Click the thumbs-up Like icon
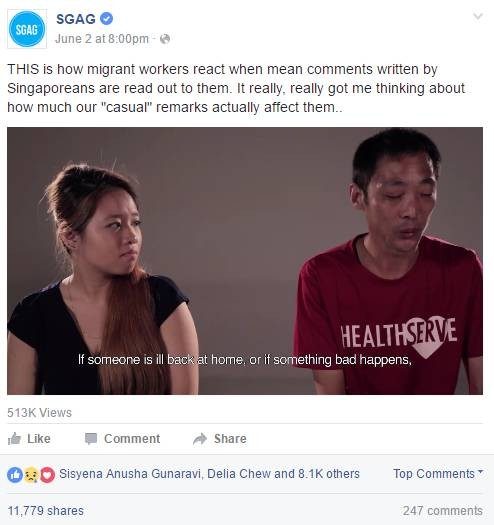Image resolution: width=494 pixels, height=525 pixels. pyautogui.click(x=14, y=438)
